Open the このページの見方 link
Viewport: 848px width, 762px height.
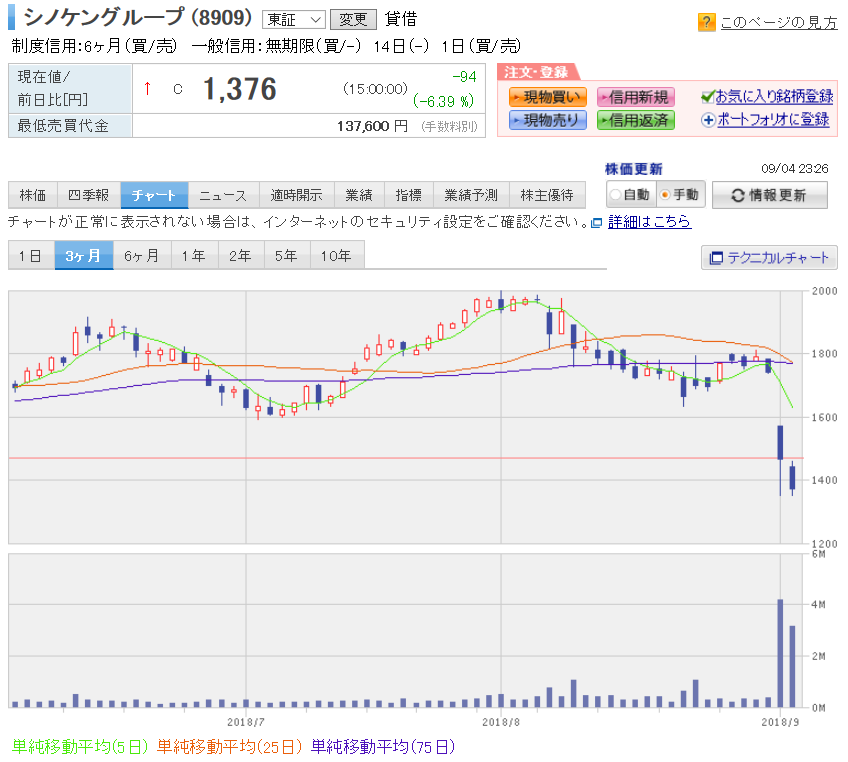click(779, 22)
